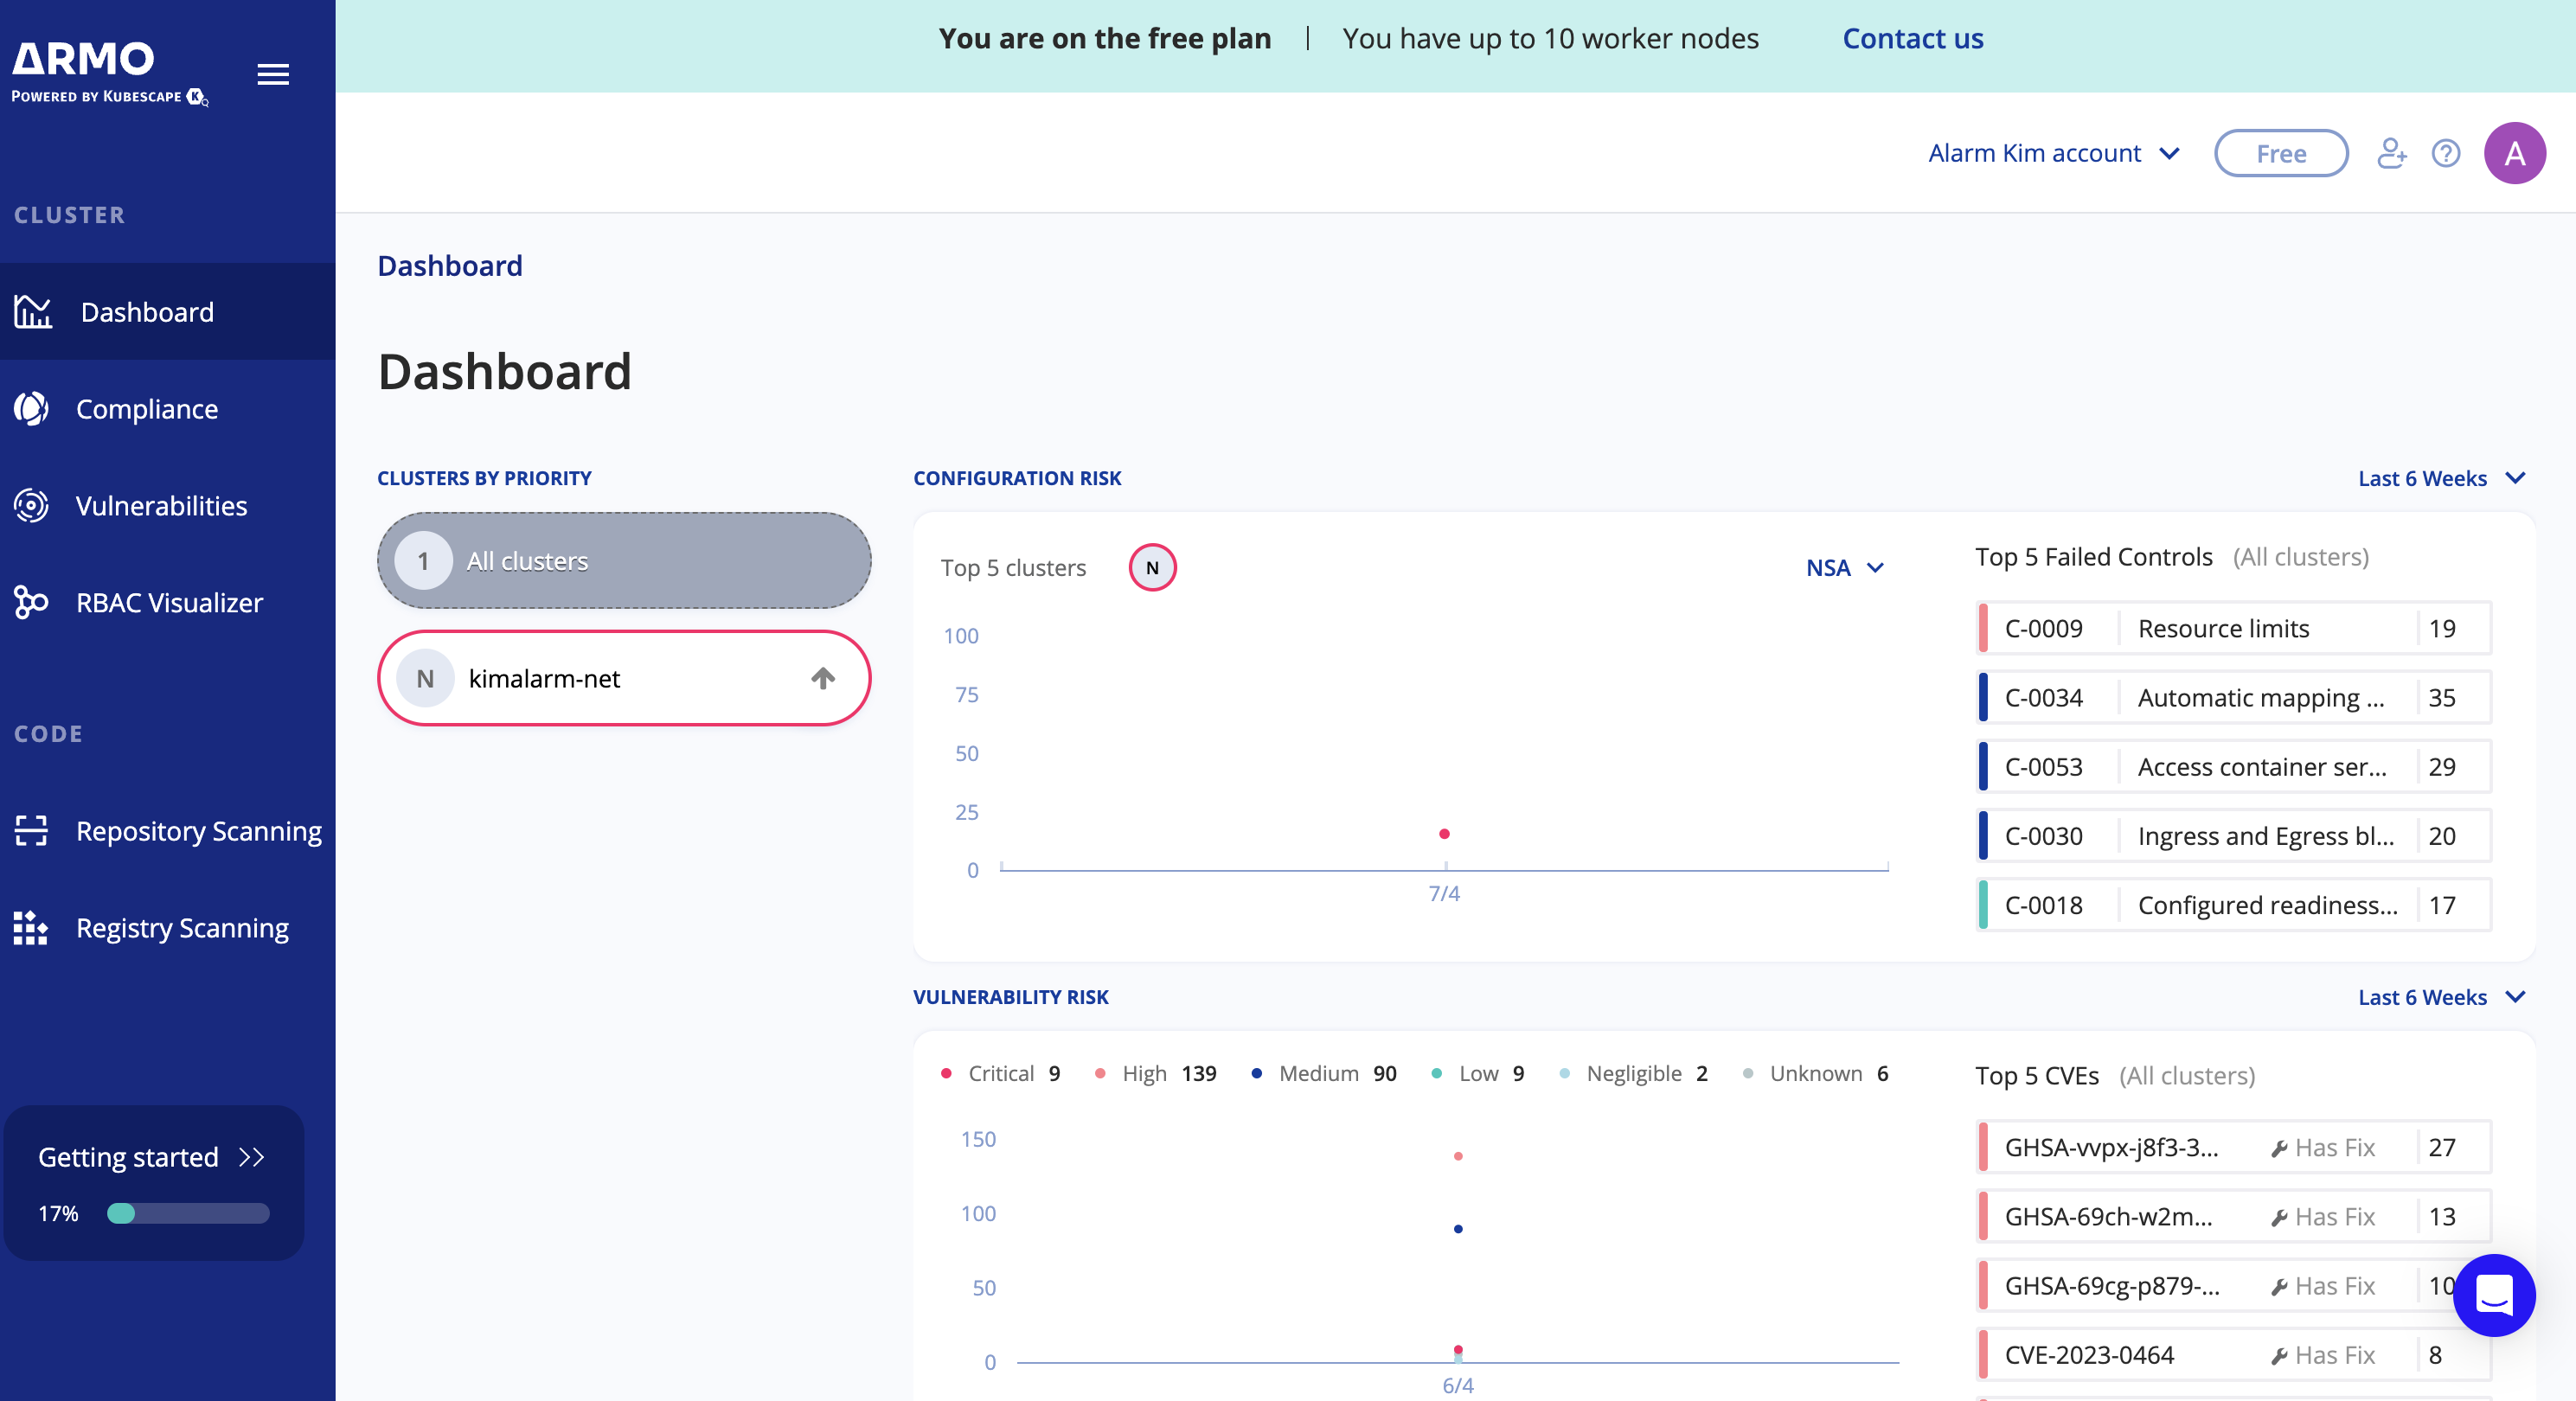Toggle the hamburger sidebar menu icon
The image size is (2576, 1401).
coord(273,74)
